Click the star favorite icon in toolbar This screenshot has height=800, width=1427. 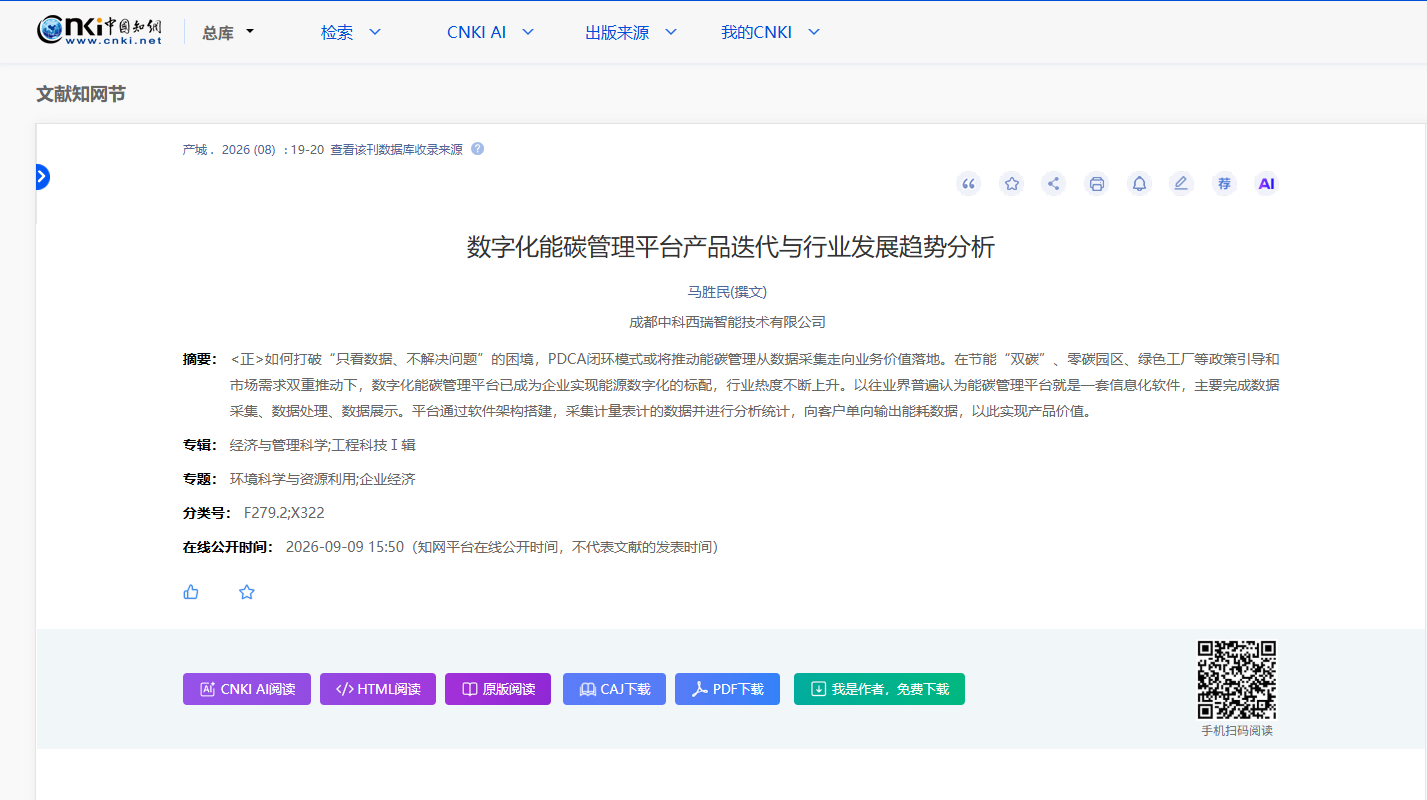[1012, 184]
